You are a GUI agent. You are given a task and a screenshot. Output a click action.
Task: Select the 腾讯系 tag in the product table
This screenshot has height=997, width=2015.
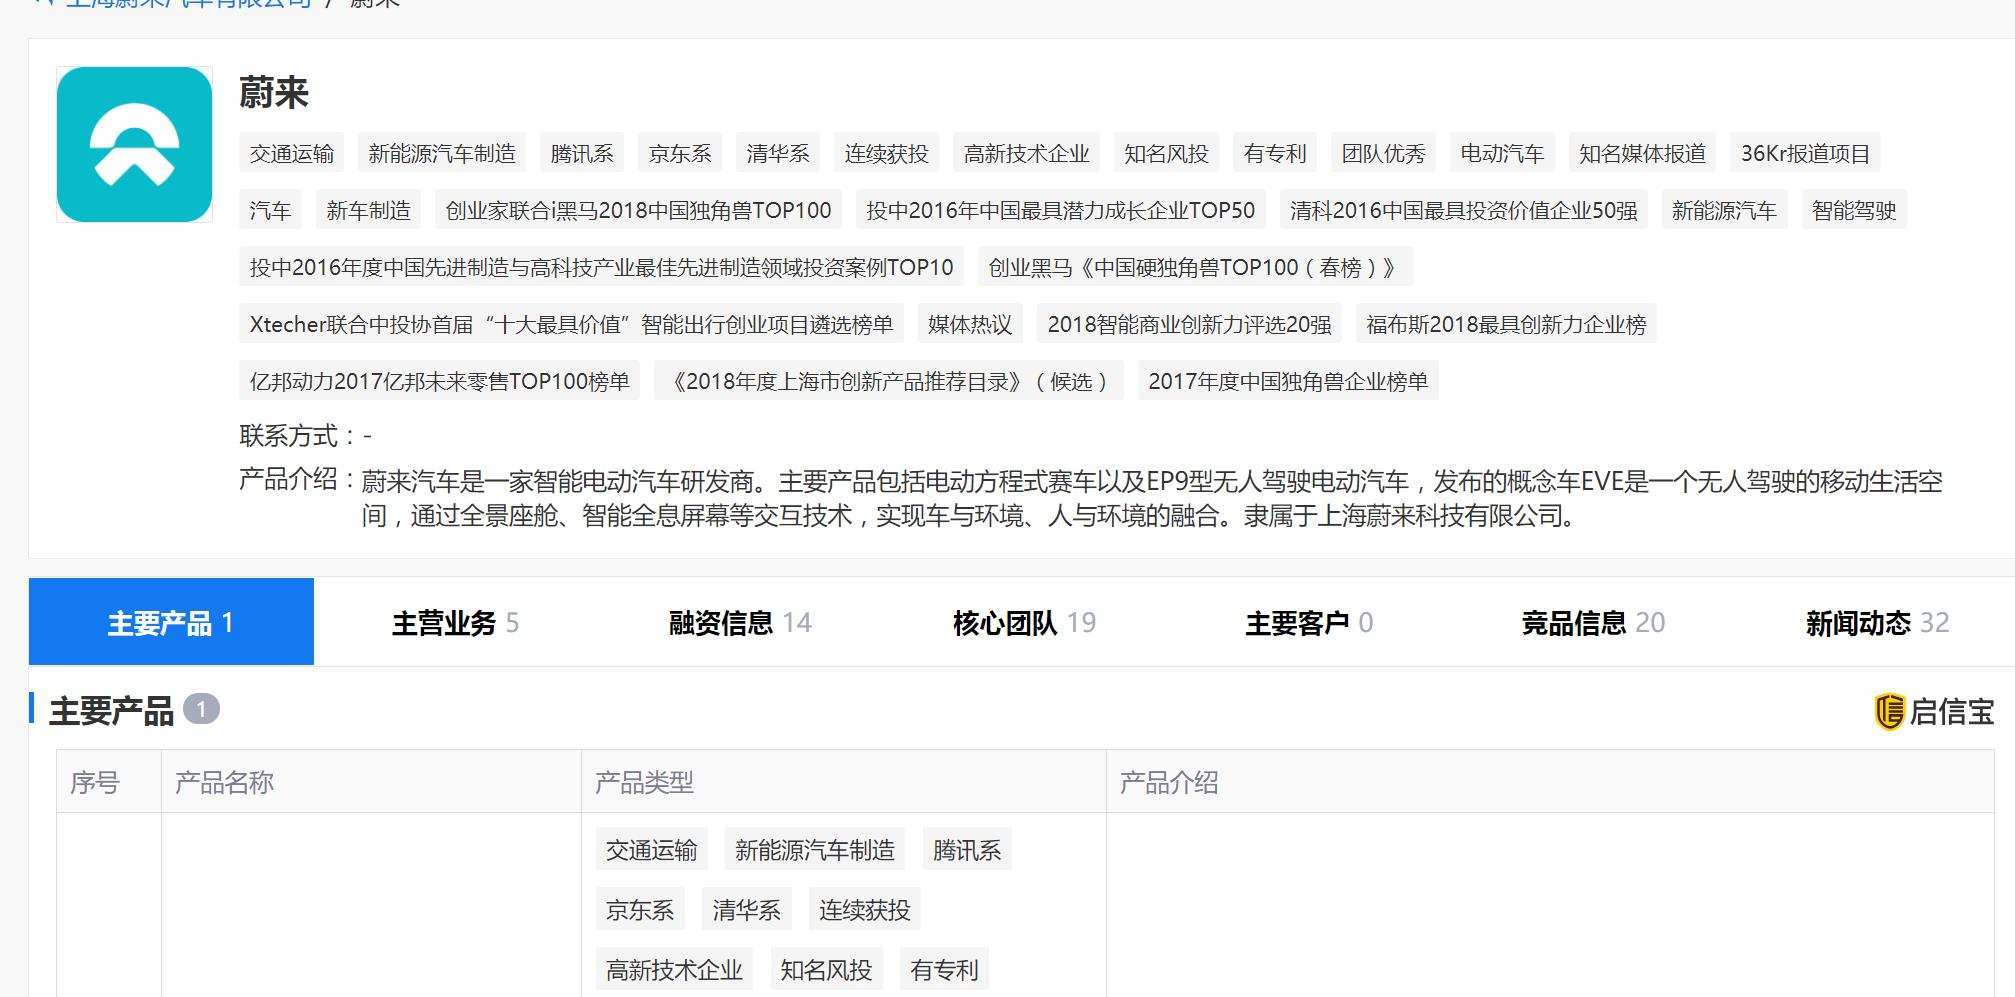967,850
